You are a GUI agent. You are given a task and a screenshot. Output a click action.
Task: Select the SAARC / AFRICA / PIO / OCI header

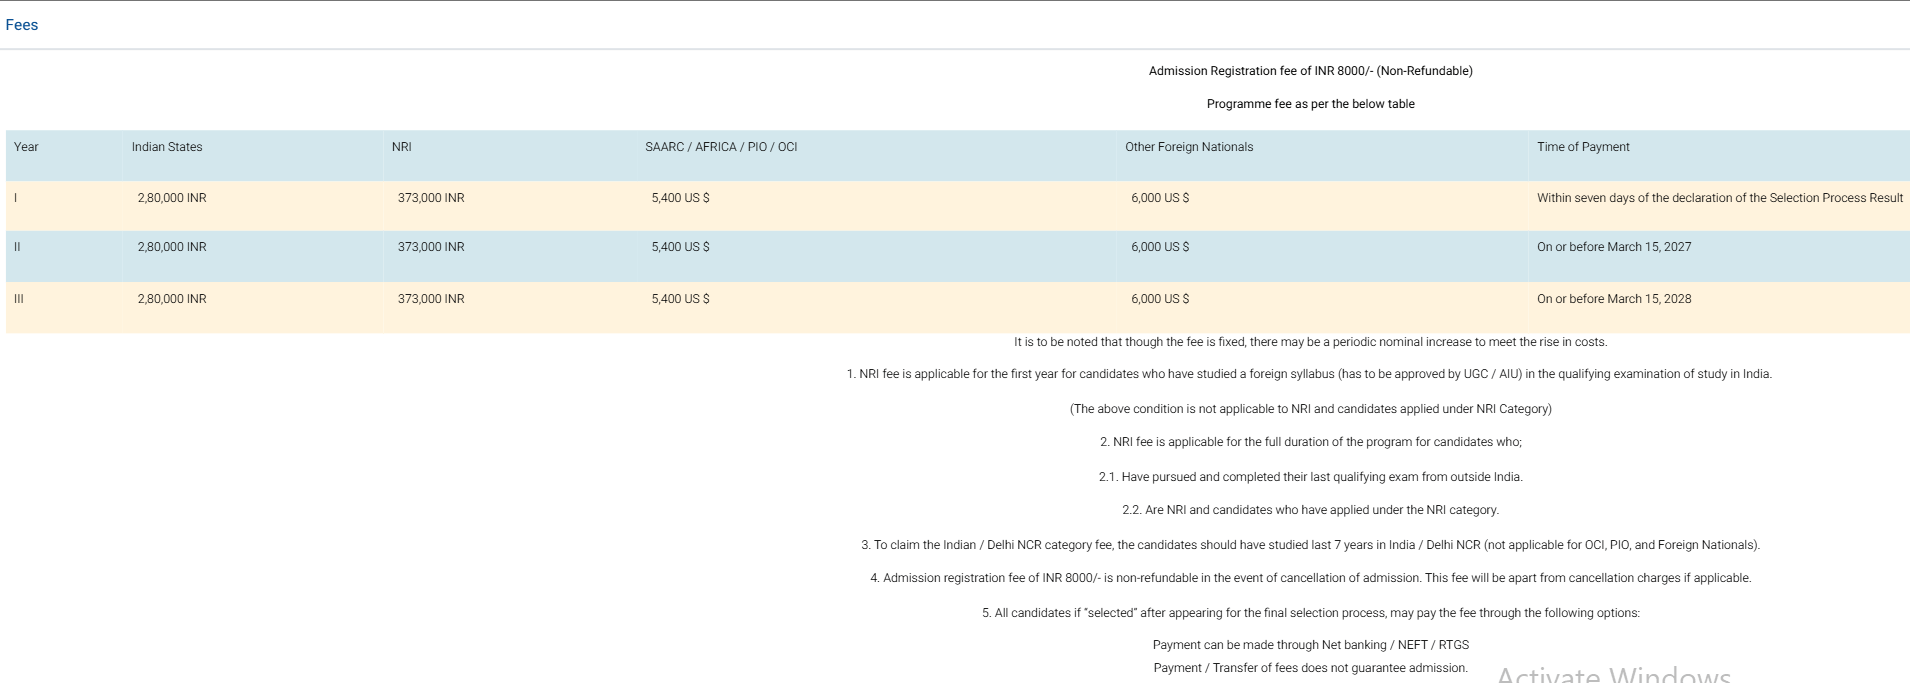(x=721, y=147)
